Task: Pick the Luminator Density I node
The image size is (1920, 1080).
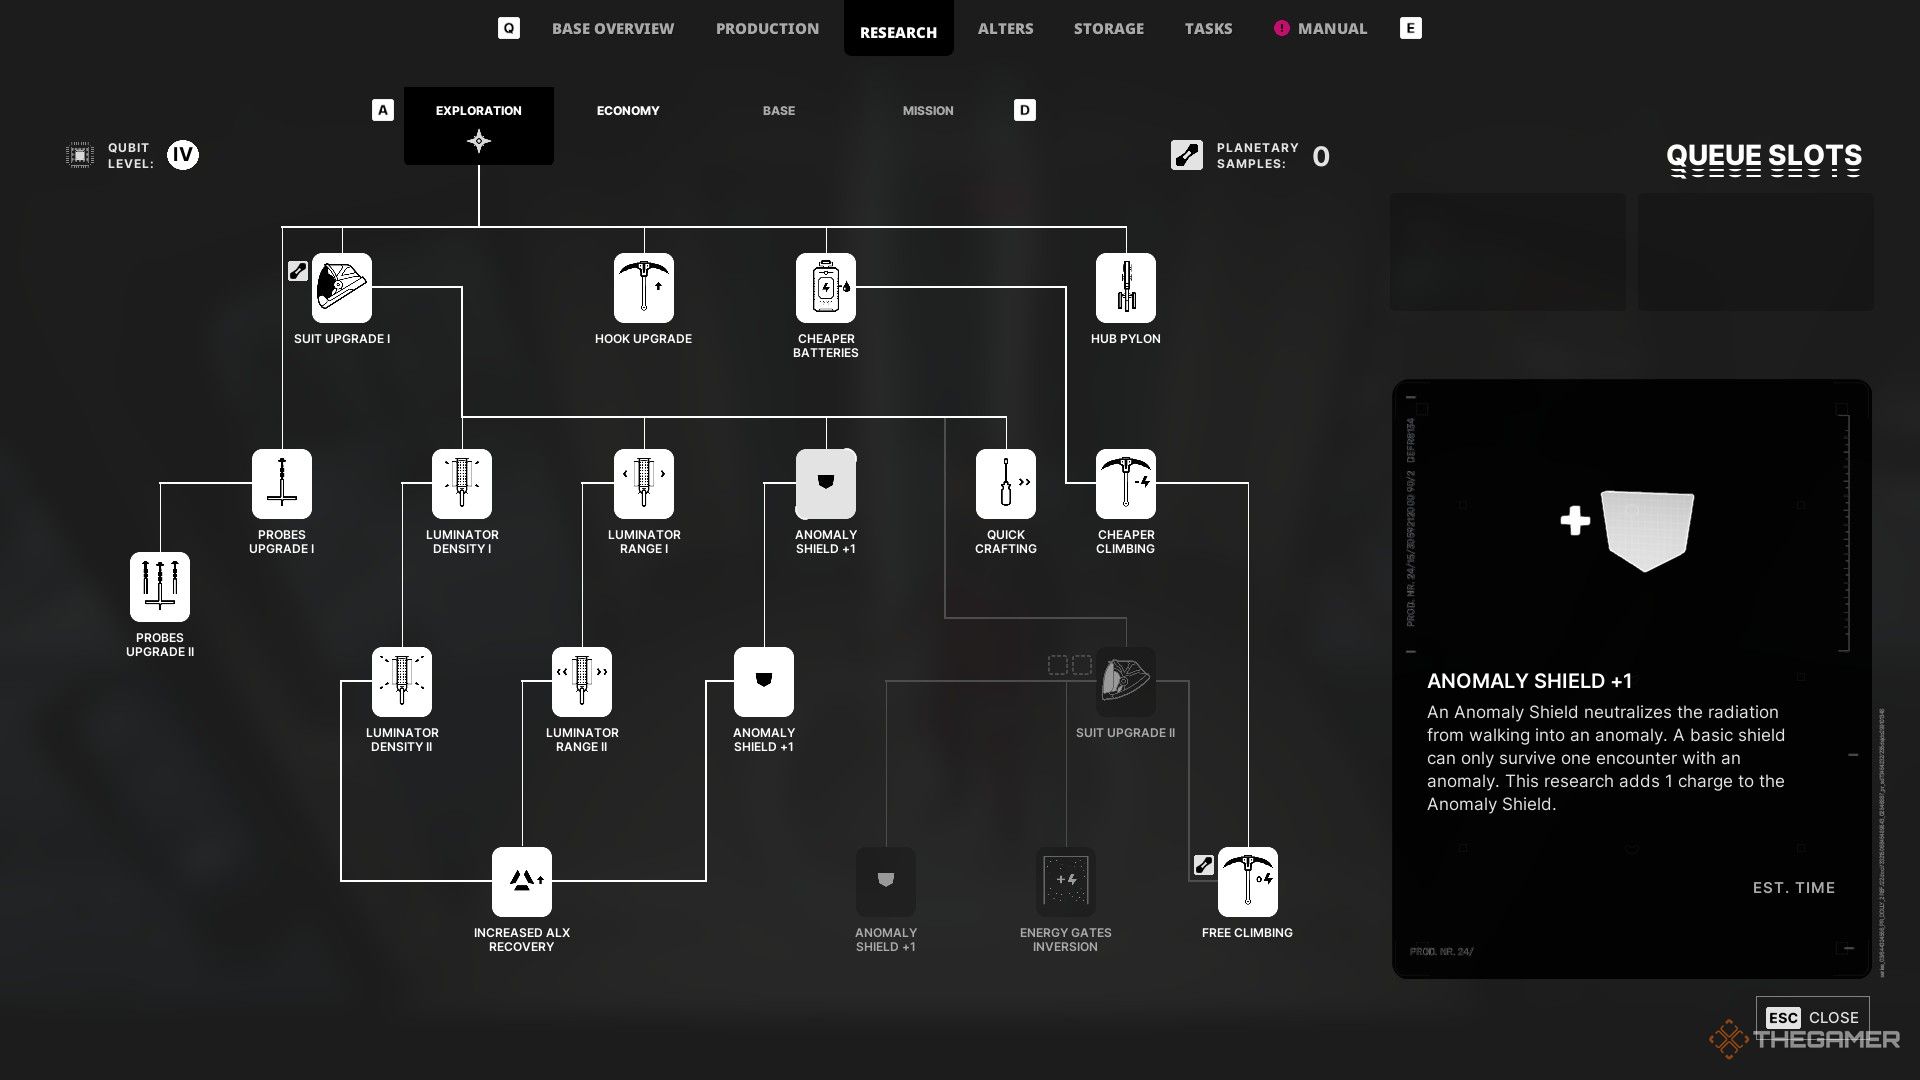Action: [462, 484]
